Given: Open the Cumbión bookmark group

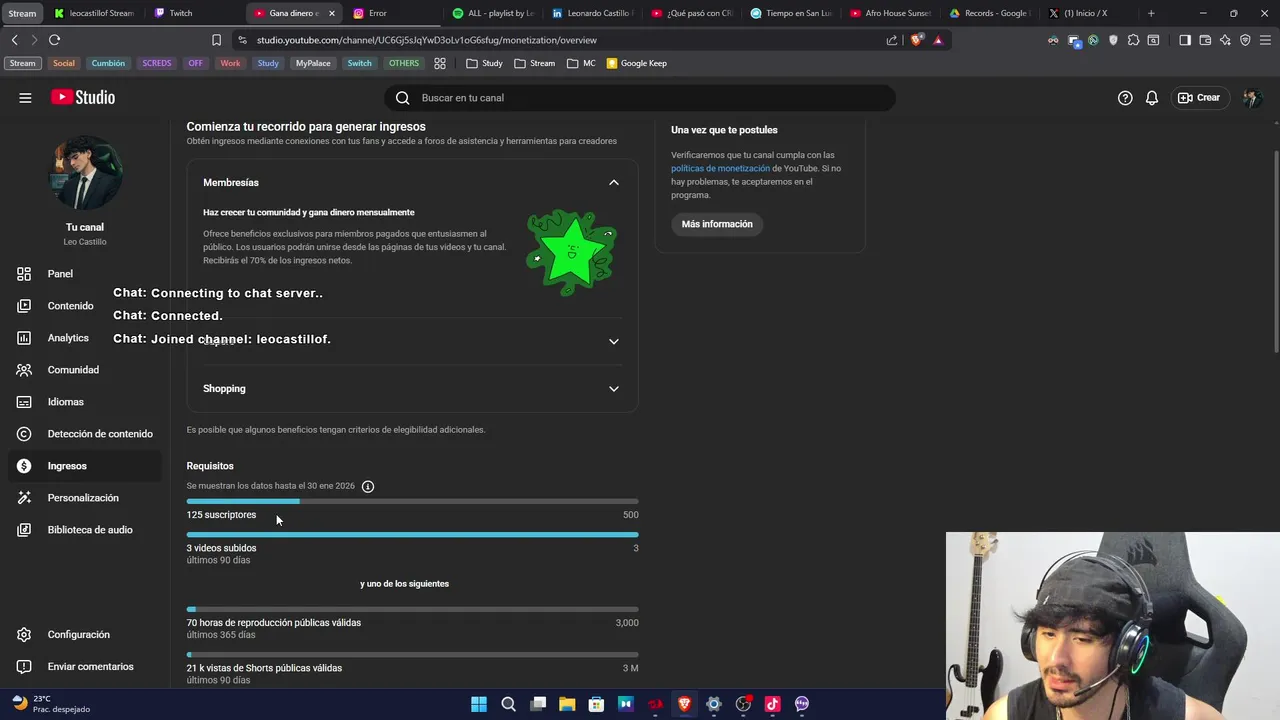Looking at the screenshot, I should pos(108,63).
